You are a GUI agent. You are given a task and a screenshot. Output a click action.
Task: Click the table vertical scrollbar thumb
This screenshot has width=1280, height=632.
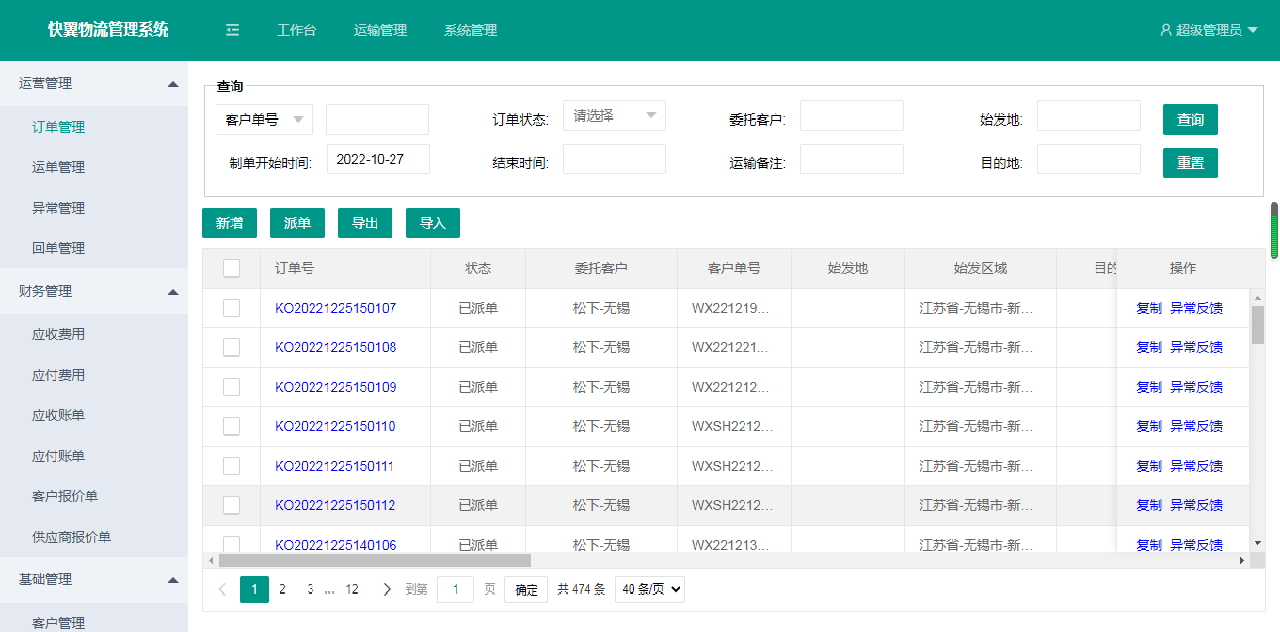(1258, 325)
